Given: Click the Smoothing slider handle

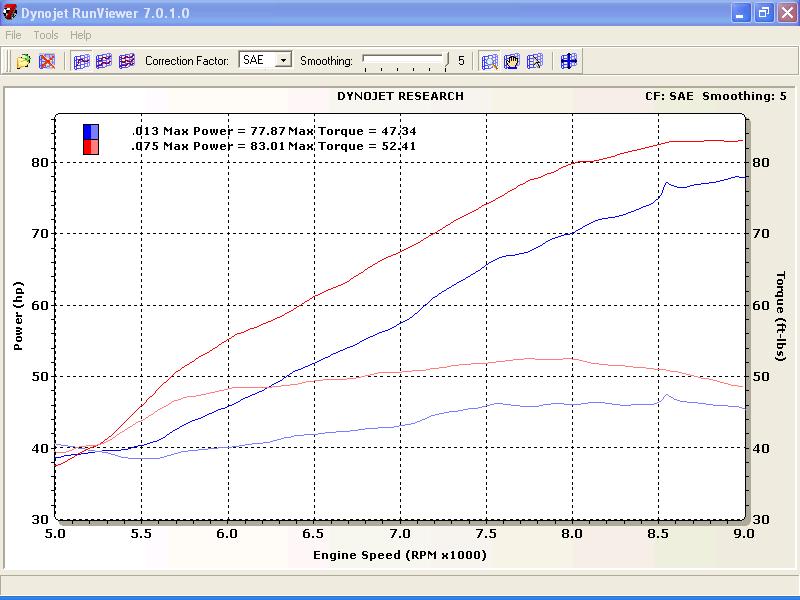Looking at the screenshot, I should pos(447,62).
